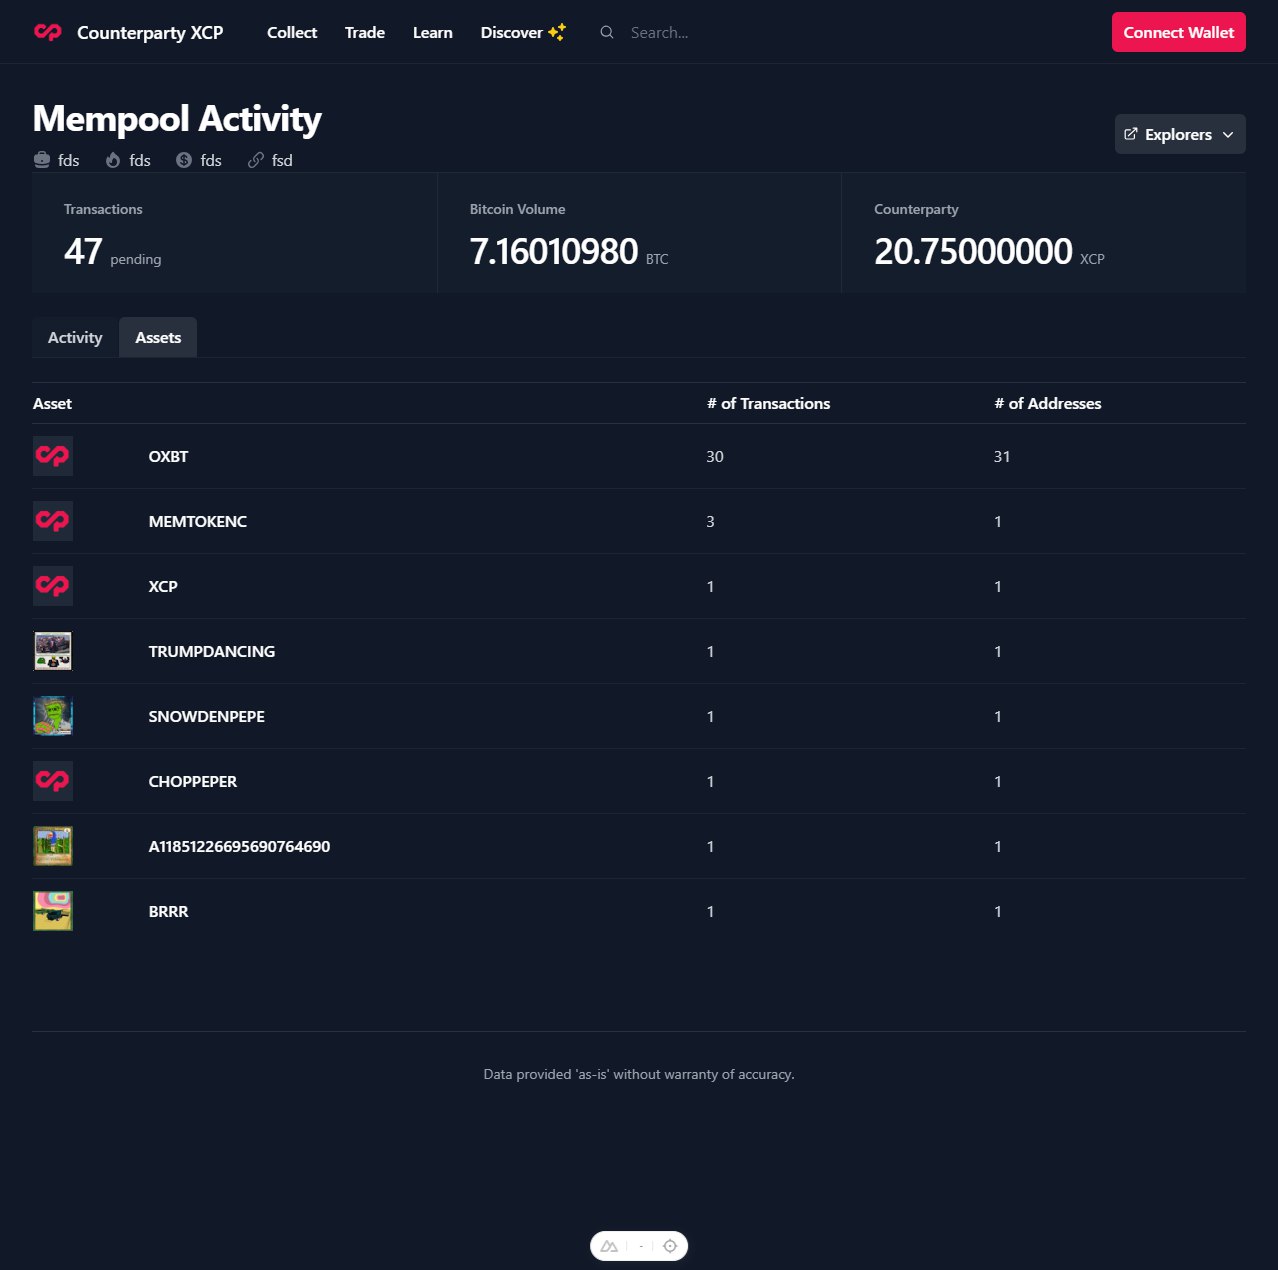The image size is (1278, 1270).
Task: Click the search magnifier icon
Action: point(606,32)
